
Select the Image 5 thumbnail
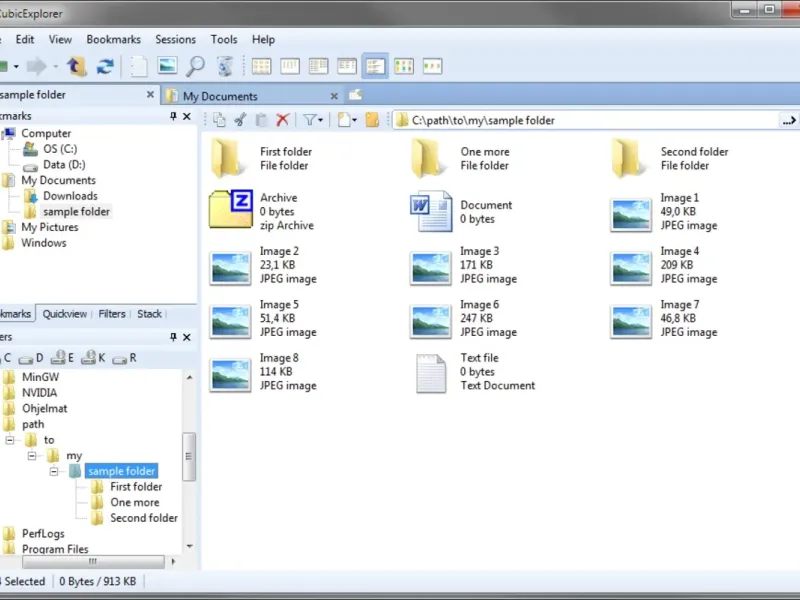230,320
